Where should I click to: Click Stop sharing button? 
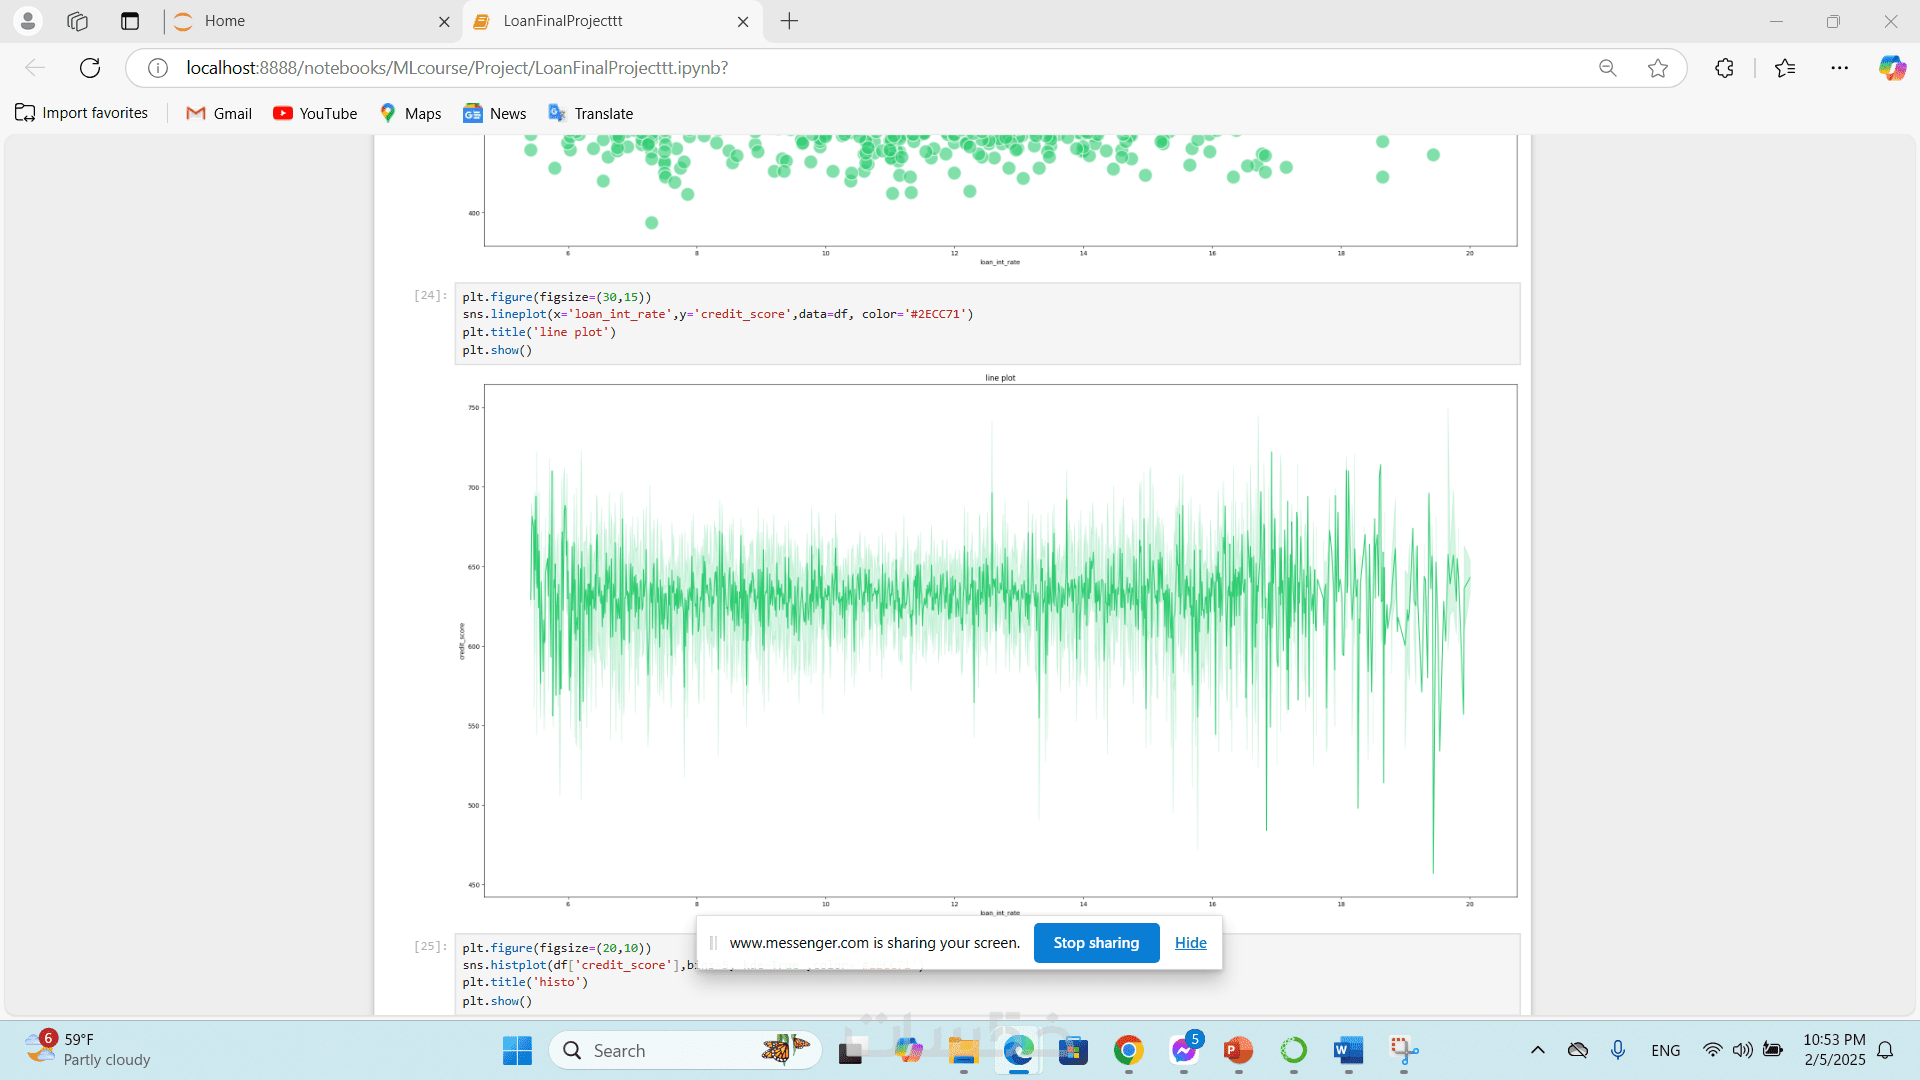(x=1096, y=943)
